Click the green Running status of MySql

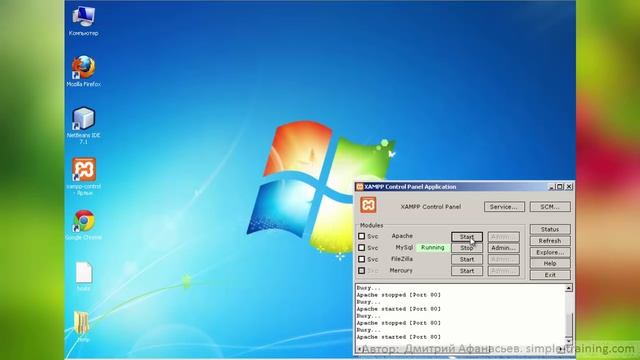click(432, 247)
